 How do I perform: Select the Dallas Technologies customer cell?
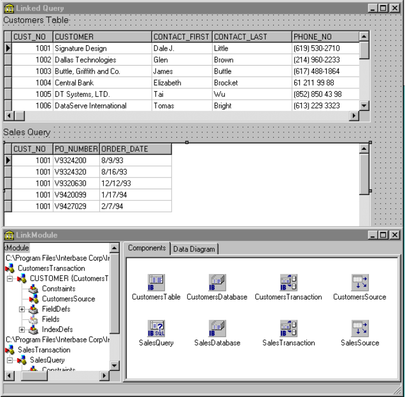point(102,60)
